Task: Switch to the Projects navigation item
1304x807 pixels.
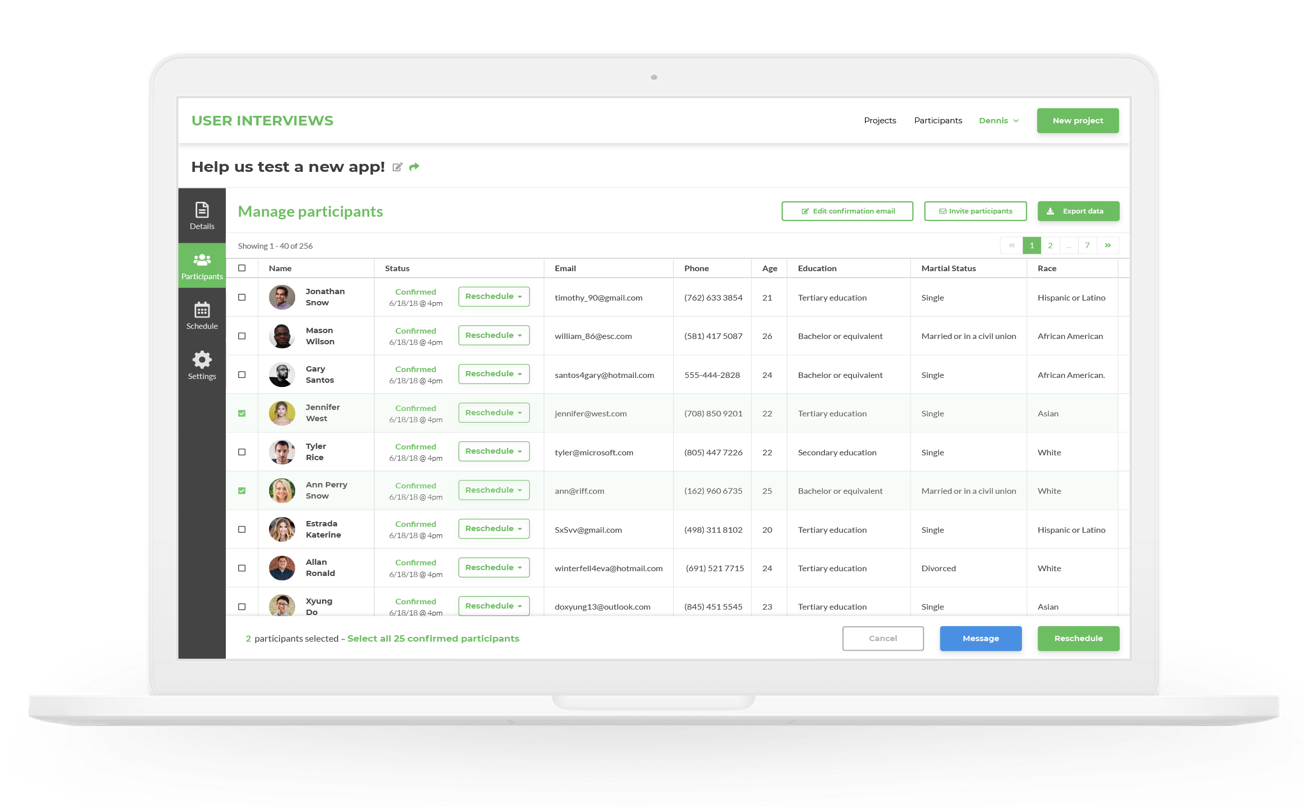Action: pos(880,120)
